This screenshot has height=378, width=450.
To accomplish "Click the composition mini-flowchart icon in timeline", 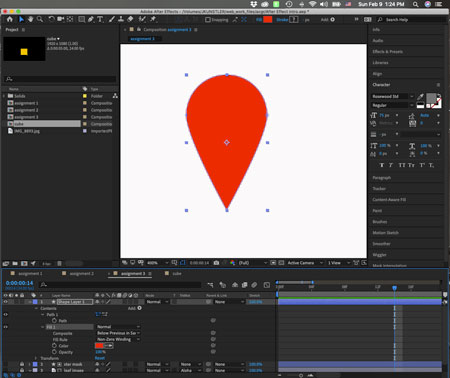I will [210, 285].
